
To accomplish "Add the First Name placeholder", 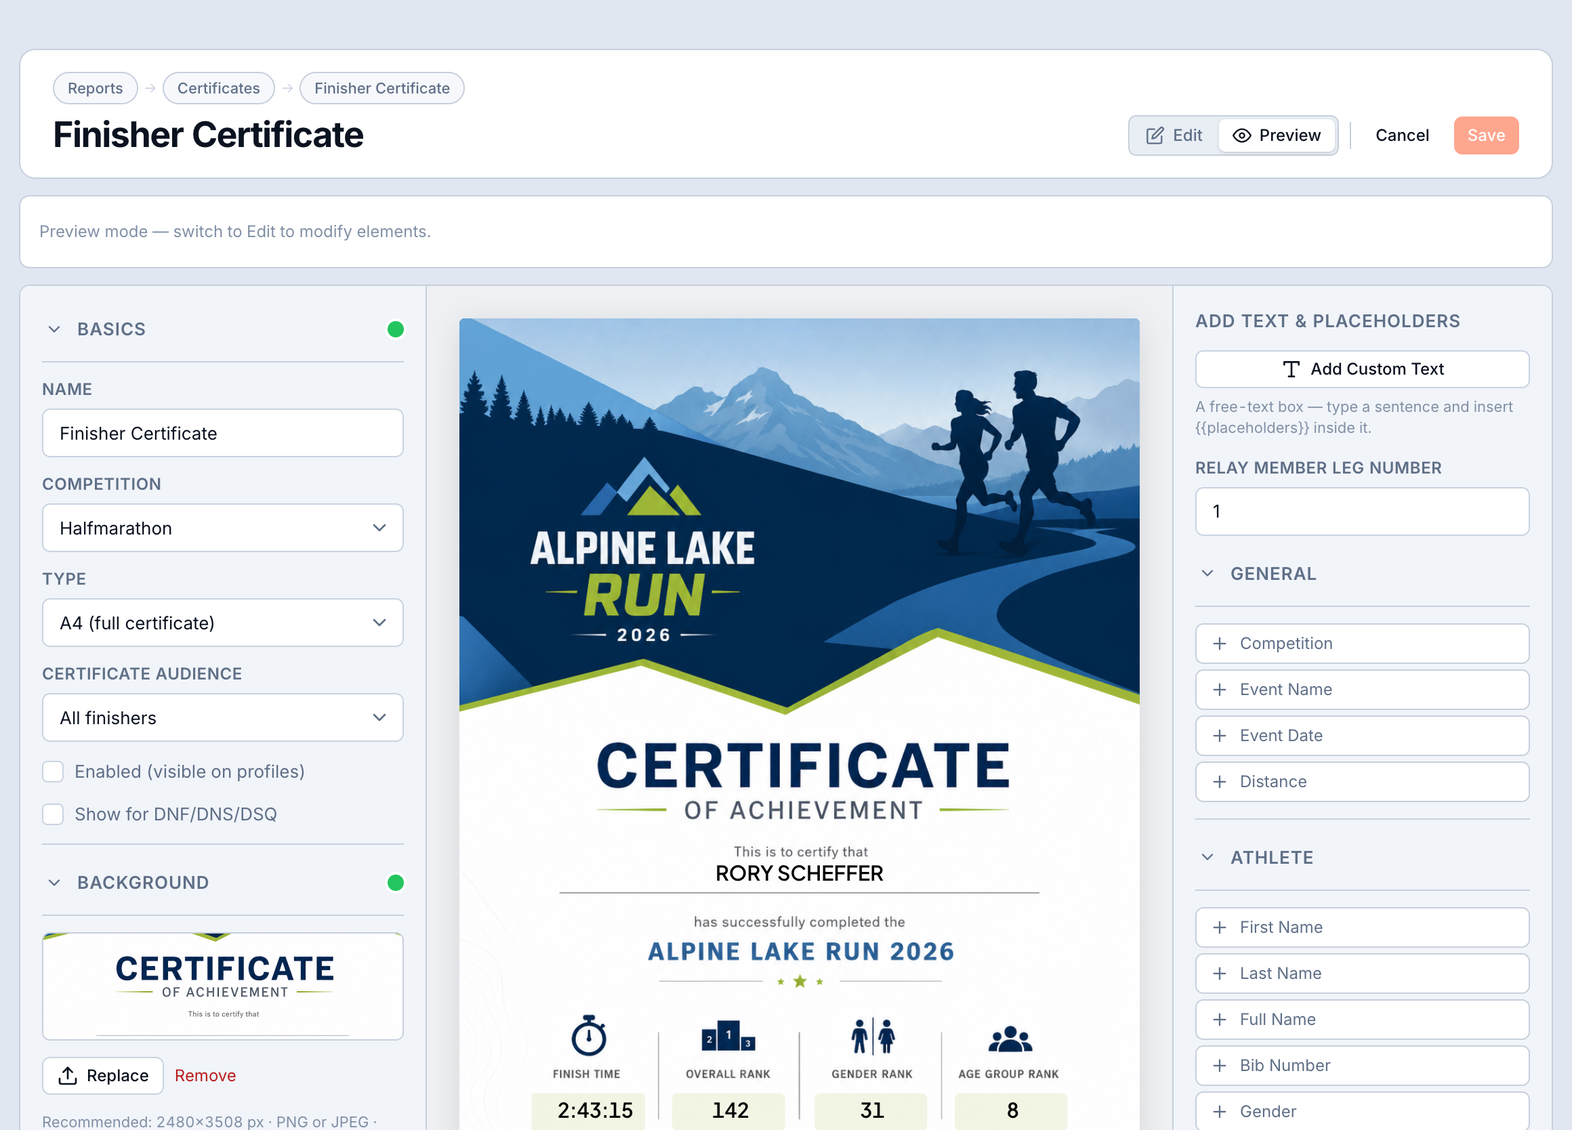I will (1362, 927).
